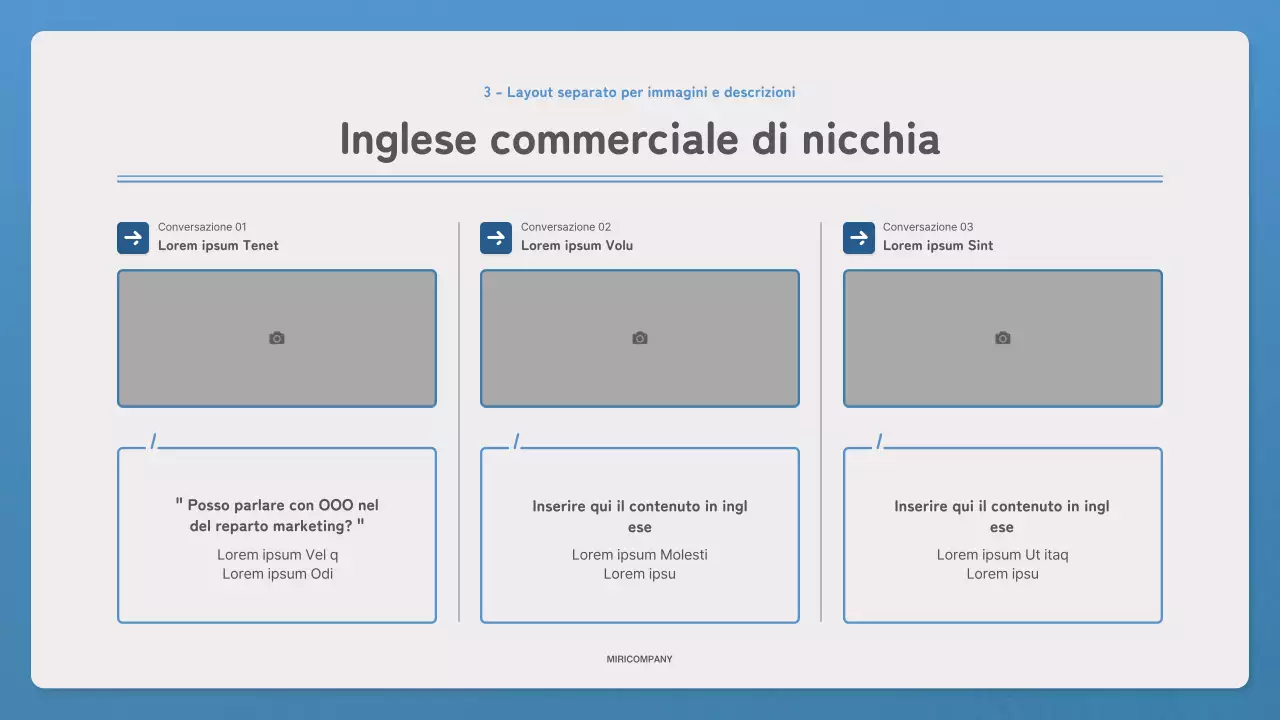This screenshot has height=720, width=1280.
Task: Expand the Lorem ipsum Sint heading
Action: pyautogui.click(x=937, y=245)
